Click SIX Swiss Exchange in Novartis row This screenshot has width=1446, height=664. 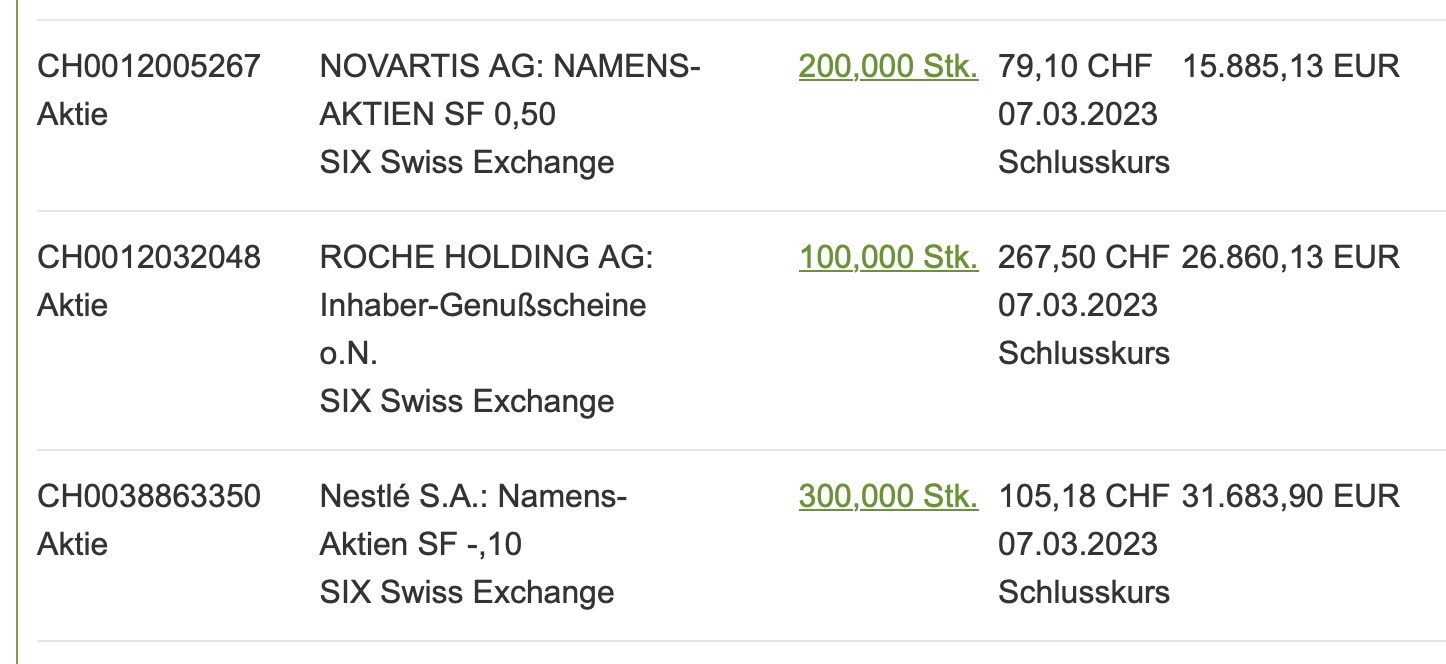point(466,162)
